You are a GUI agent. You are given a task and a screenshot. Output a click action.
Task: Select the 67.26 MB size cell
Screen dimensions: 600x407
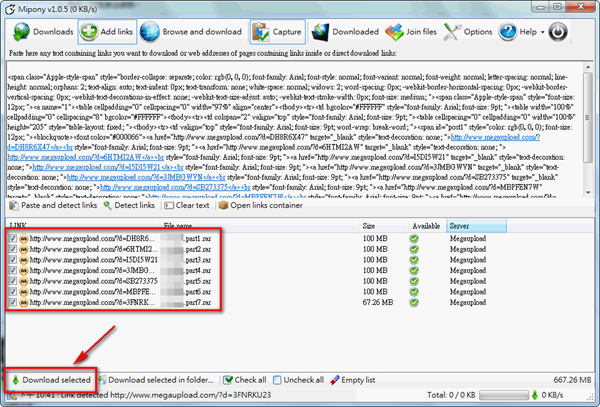coord(378,303)
